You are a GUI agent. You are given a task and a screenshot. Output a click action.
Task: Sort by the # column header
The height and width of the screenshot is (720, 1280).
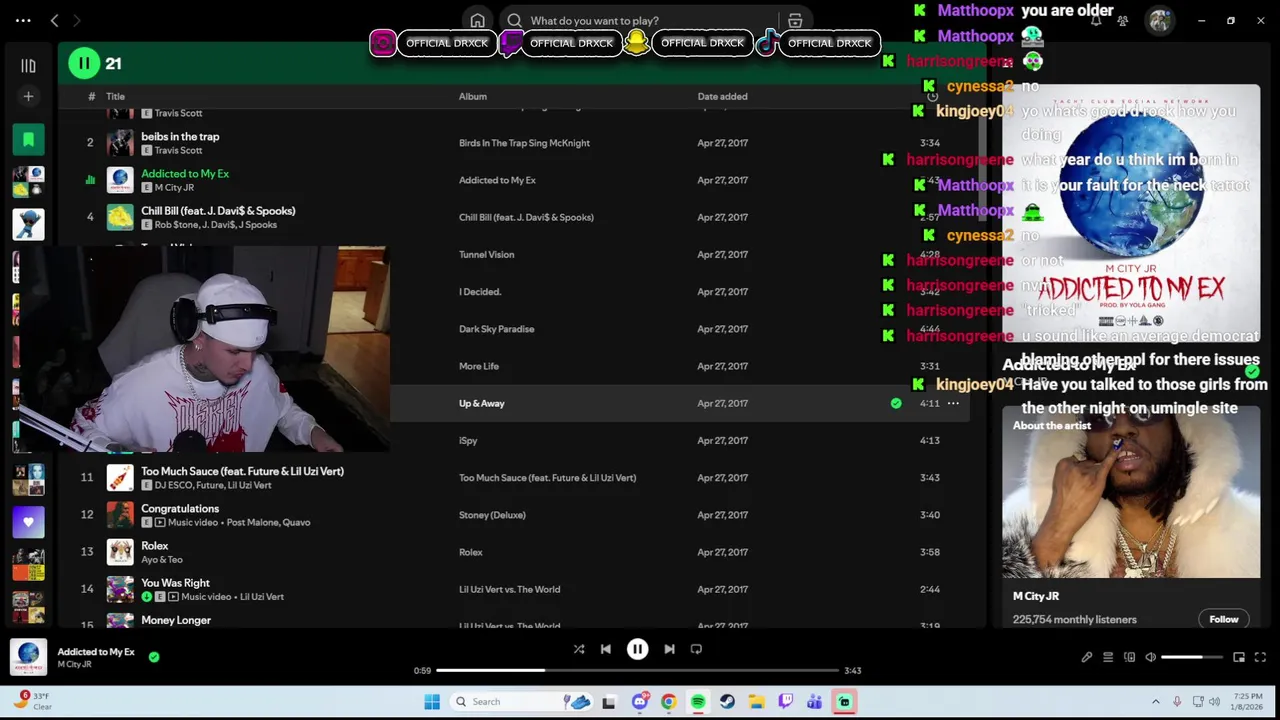[91, 97]
